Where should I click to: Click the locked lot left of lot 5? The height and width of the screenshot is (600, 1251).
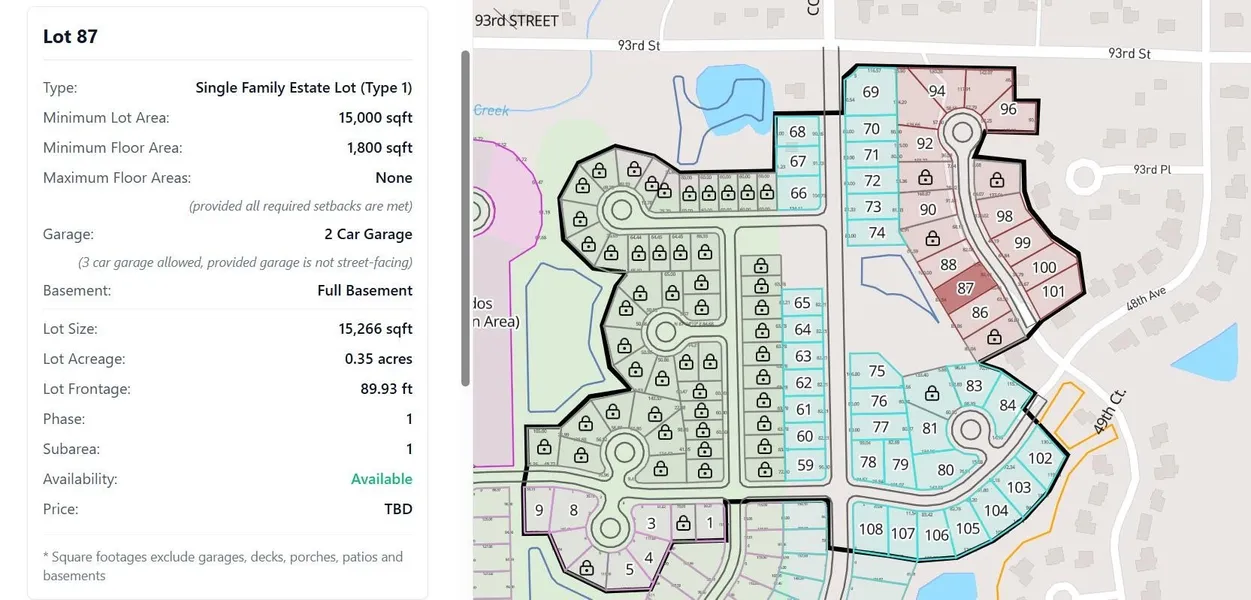coord(586,568)
